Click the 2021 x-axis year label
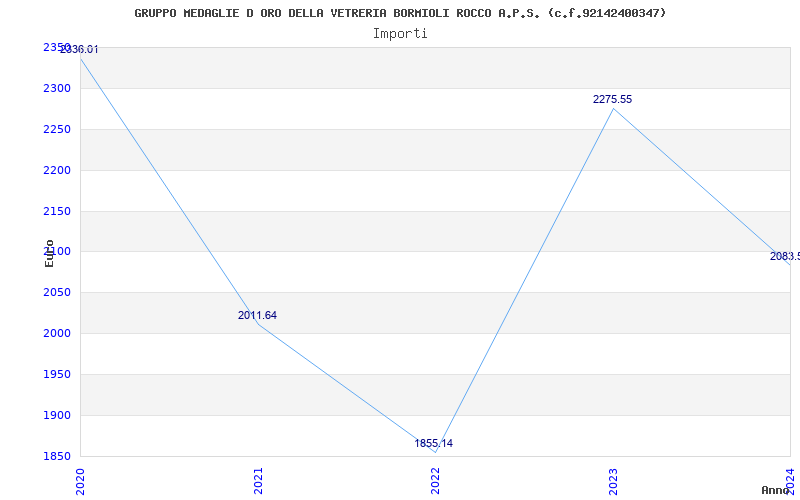Image resolution: width=800 pixels, height=500 pixels. pos(258,481)
